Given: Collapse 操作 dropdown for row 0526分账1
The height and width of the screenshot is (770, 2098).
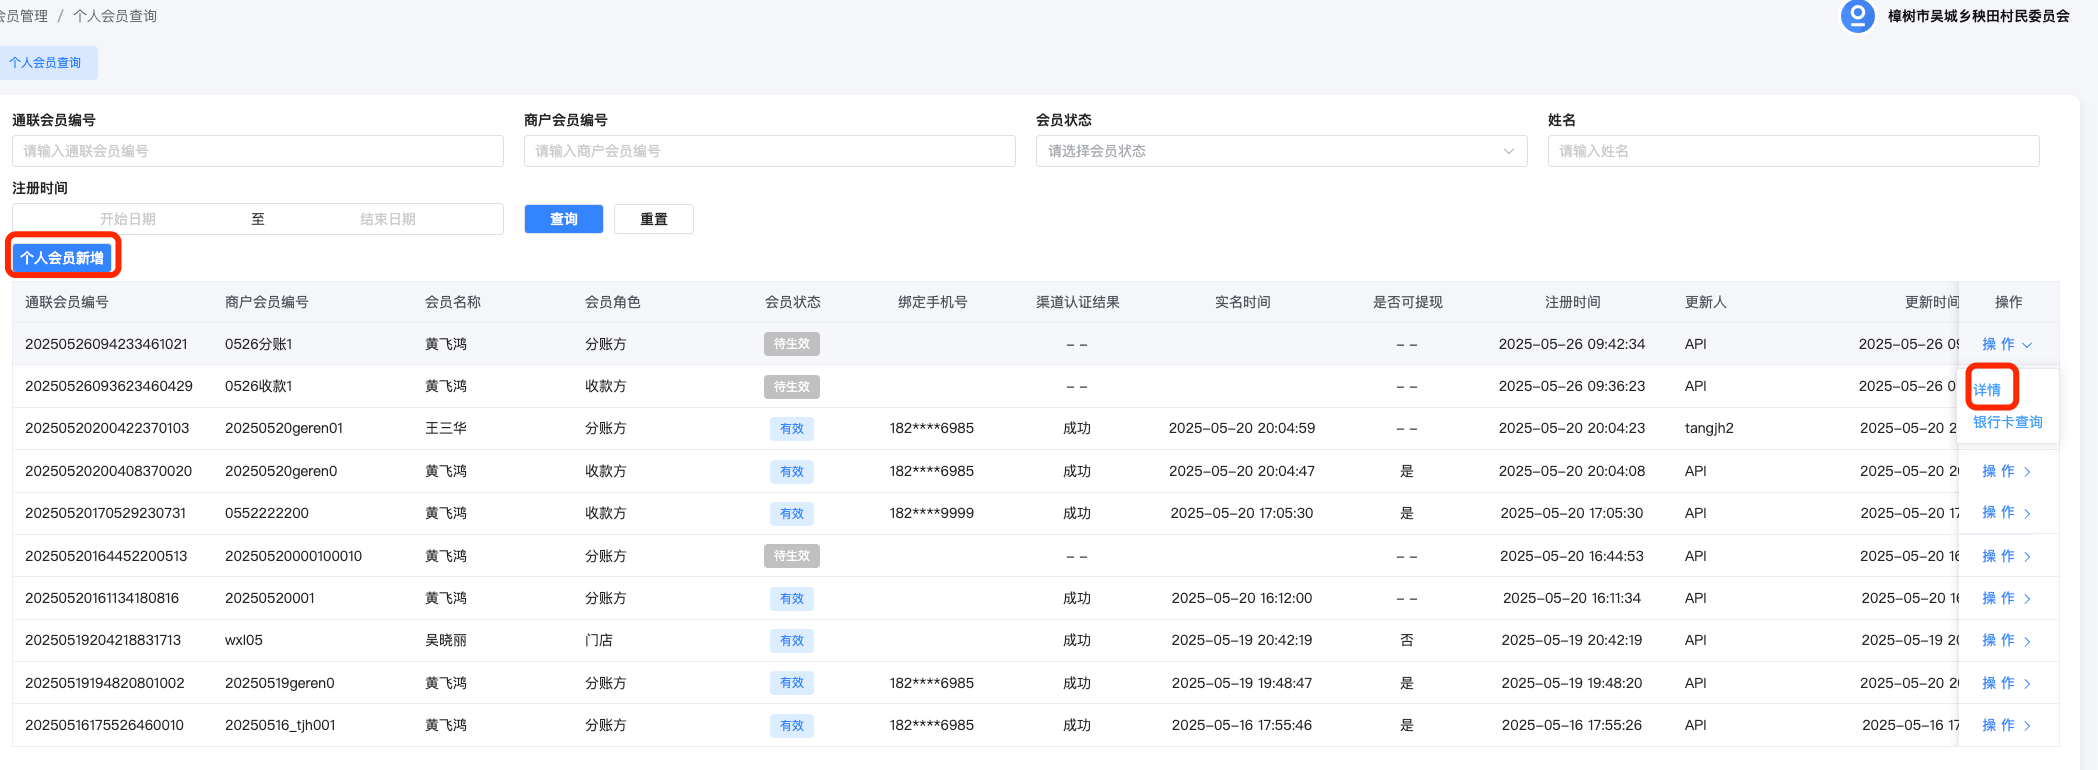Looking at the screenshot, I should click(x=2007, y=344).
